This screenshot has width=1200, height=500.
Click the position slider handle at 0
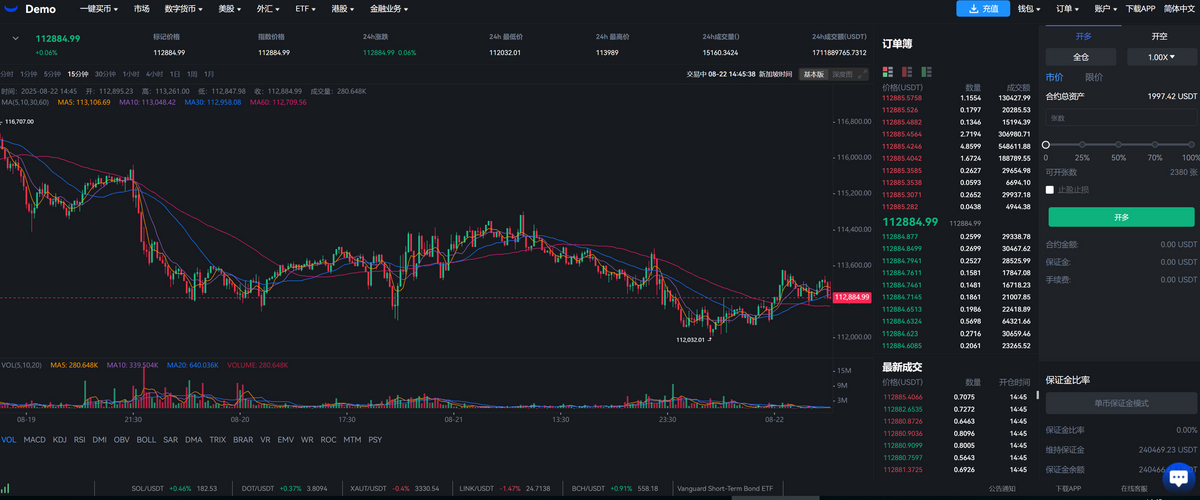pos(1046,145)
